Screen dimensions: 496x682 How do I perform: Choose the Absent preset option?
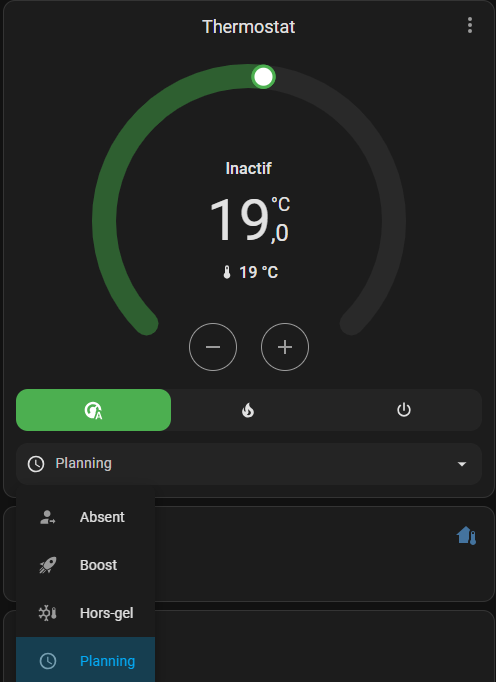point(86,517)
